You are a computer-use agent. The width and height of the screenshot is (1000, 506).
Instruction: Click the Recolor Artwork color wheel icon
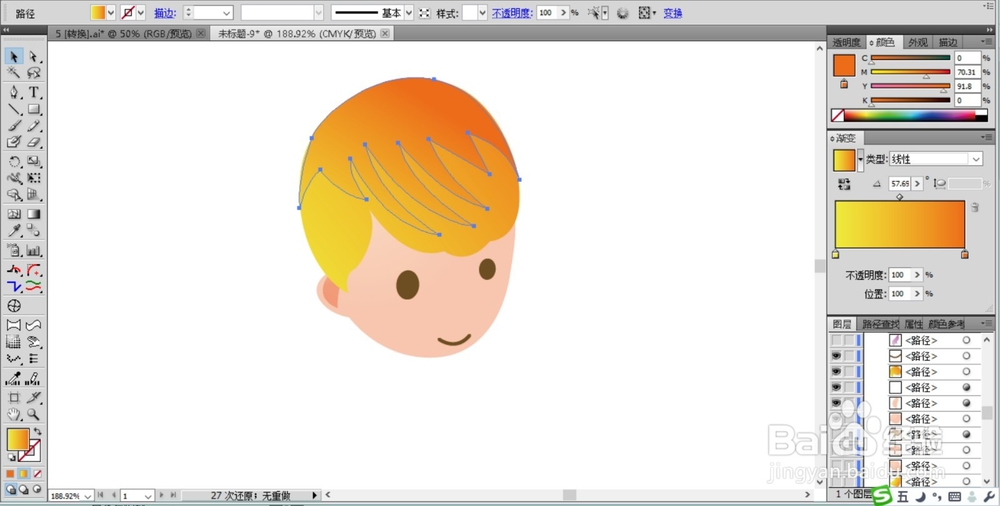tap(622, 13)
